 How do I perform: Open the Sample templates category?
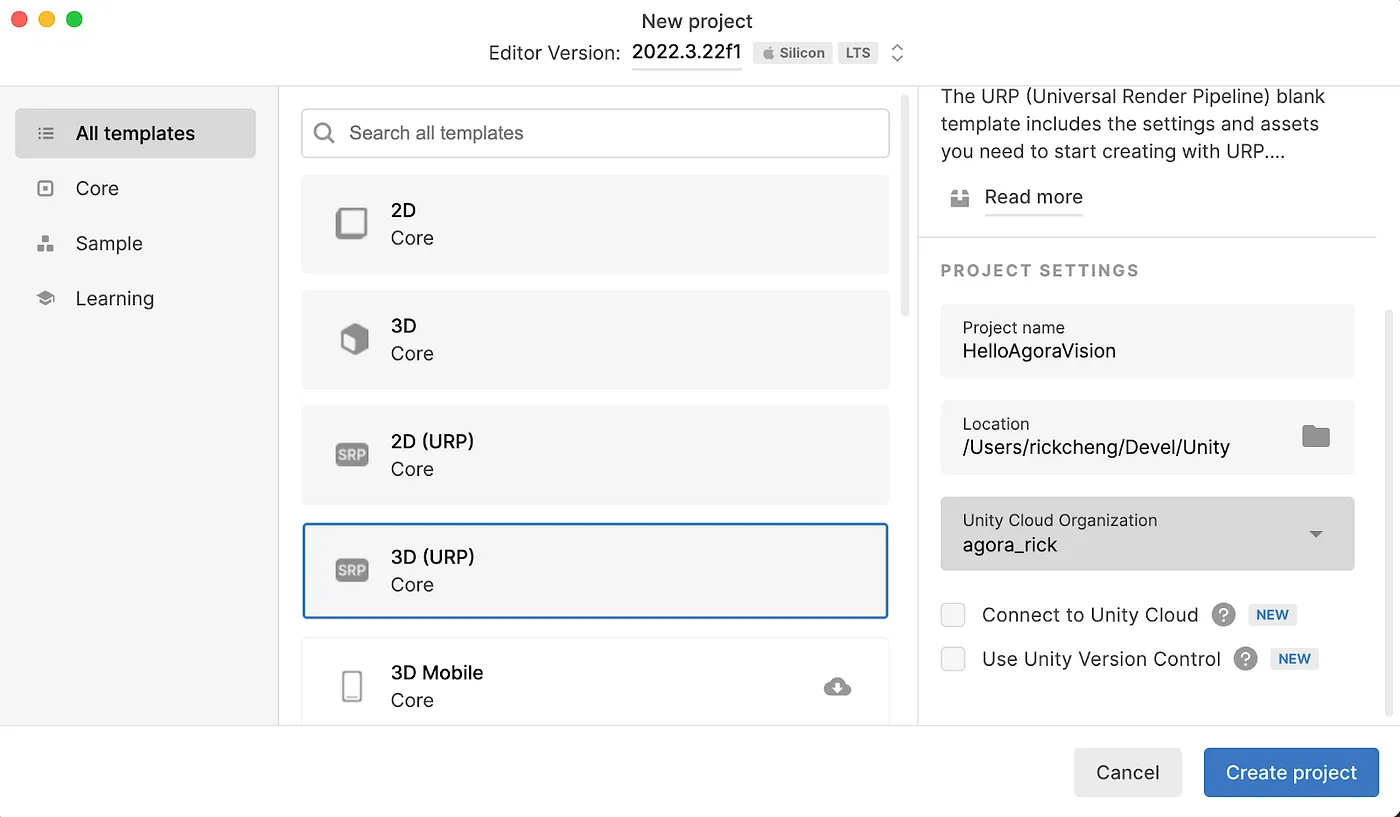(x=109, y=244)
